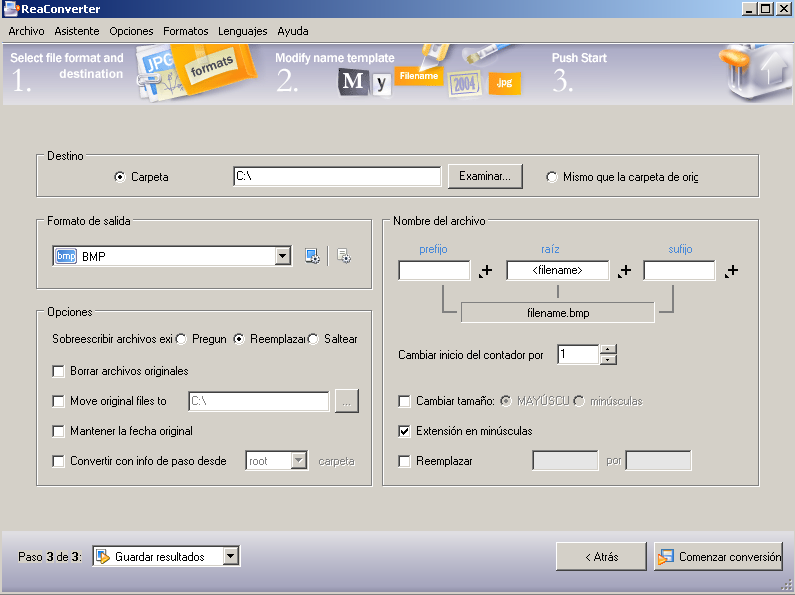Click the second format options icon with gear
This screenshot has height=595, width=795.
pyautogui.click(x=344, y=256)
